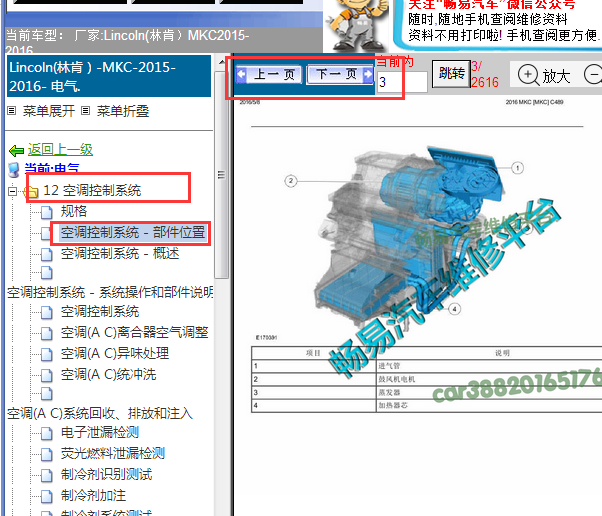
Task: Click the page icon beside 制冷剂识别测试
Action: coord(47,475)
